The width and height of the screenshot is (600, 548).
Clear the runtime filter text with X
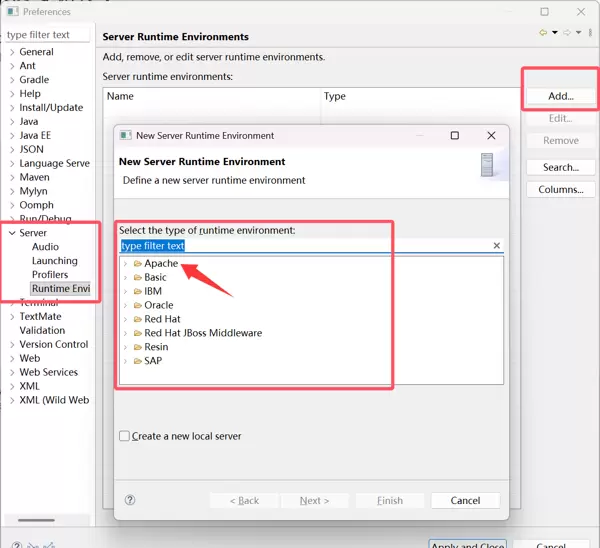496,246
